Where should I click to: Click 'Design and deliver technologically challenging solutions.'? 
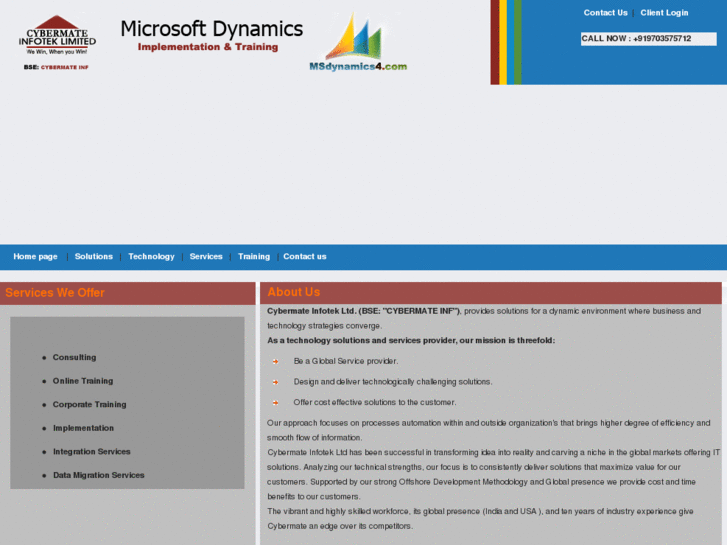393,382
